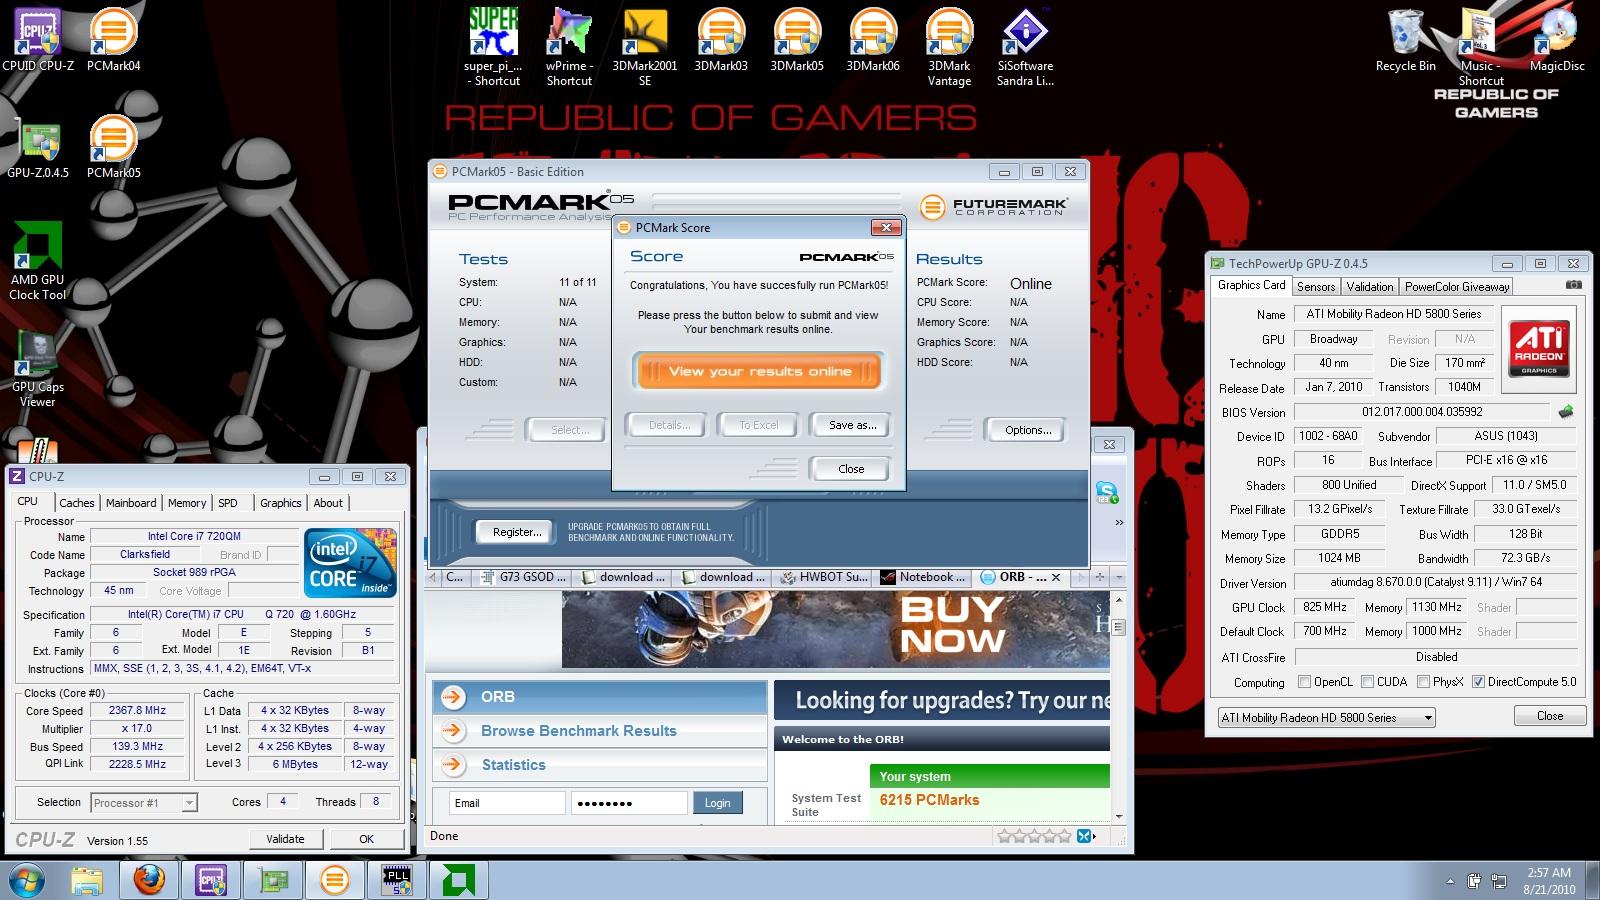Screen dimensions: 1600x900
Task: Select the SPD tab in CPU-Z
Action: click(x=228, y=503)
